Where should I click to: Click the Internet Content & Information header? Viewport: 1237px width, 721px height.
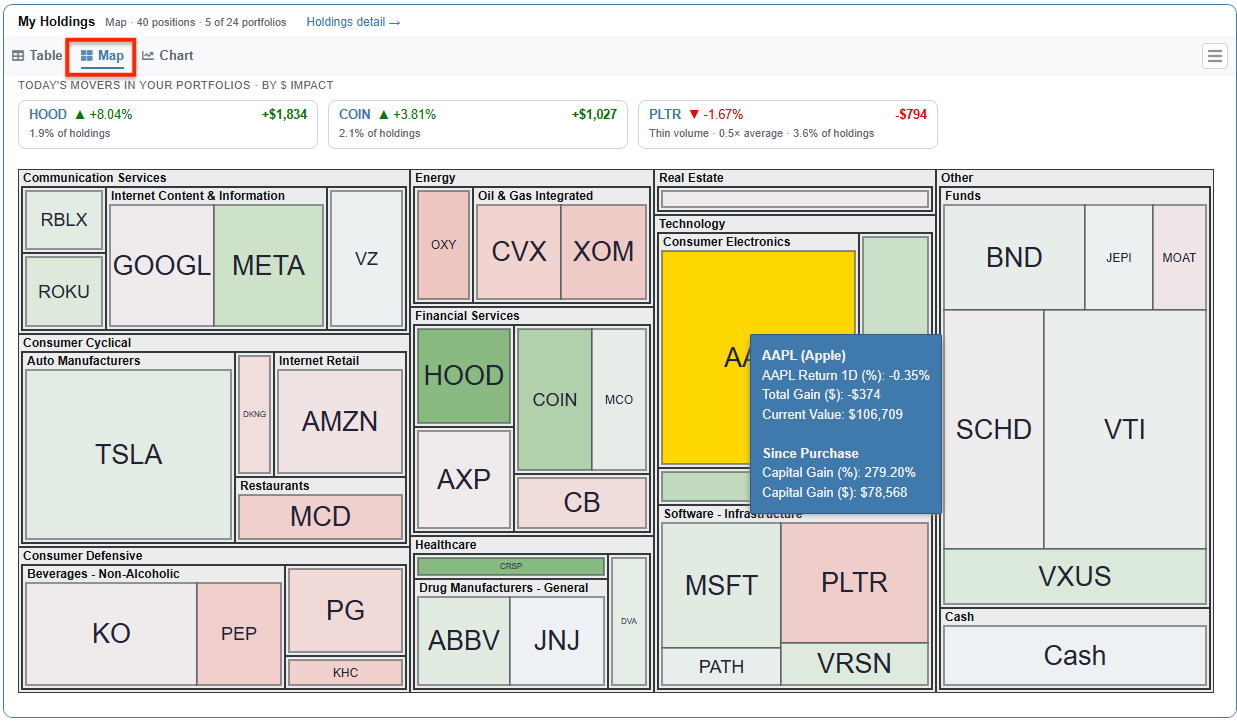198,196
